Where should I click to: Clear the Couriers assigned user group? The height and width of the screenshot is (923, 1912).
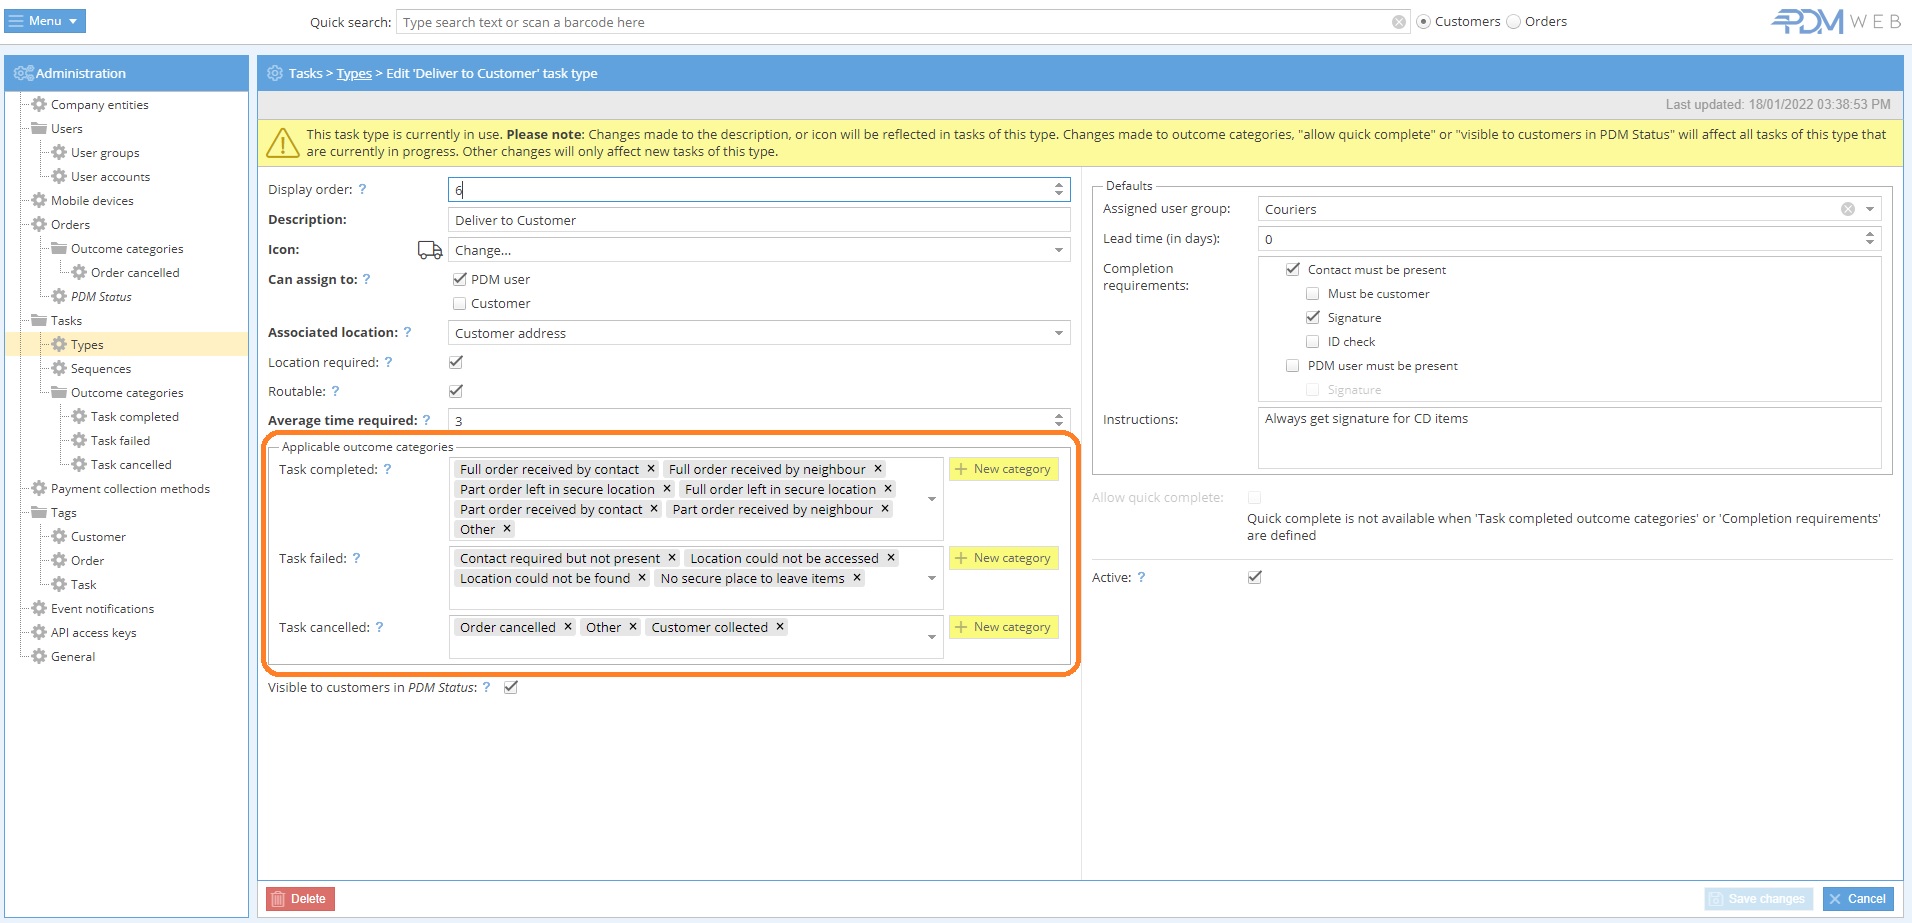(1847, 209)
